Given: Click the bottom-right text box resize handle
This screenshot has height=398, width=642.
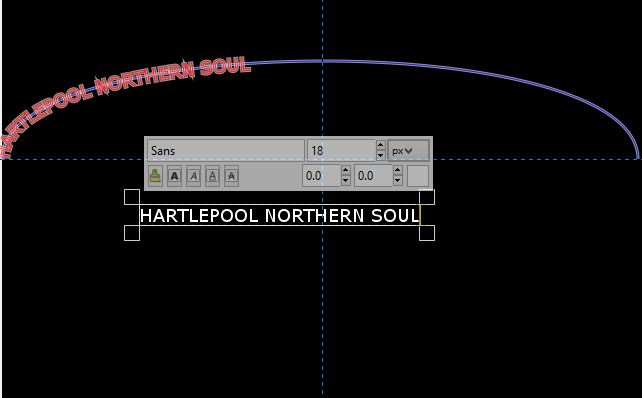Looking at the screenshot, I should [x=427, y=233].
